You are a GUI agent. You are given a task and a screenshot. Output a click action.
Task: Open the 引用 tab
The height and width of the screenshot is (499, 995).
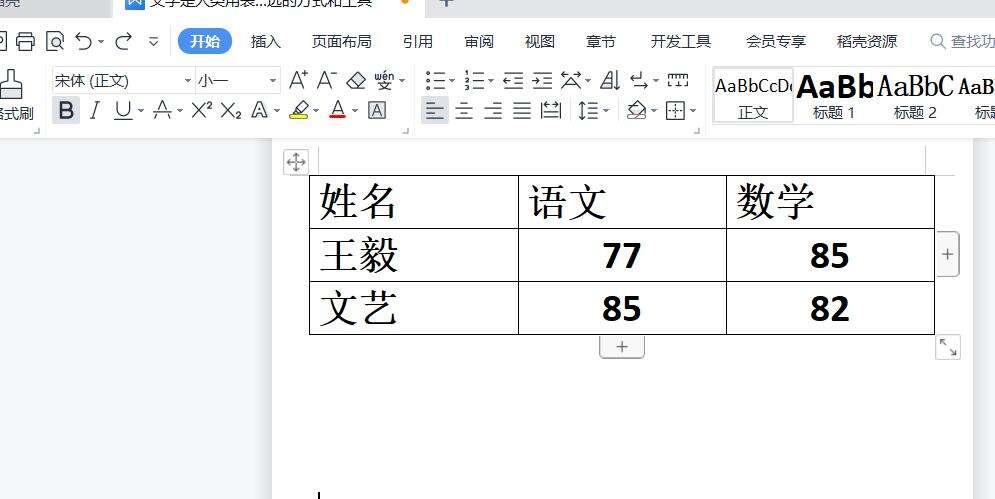418,41
